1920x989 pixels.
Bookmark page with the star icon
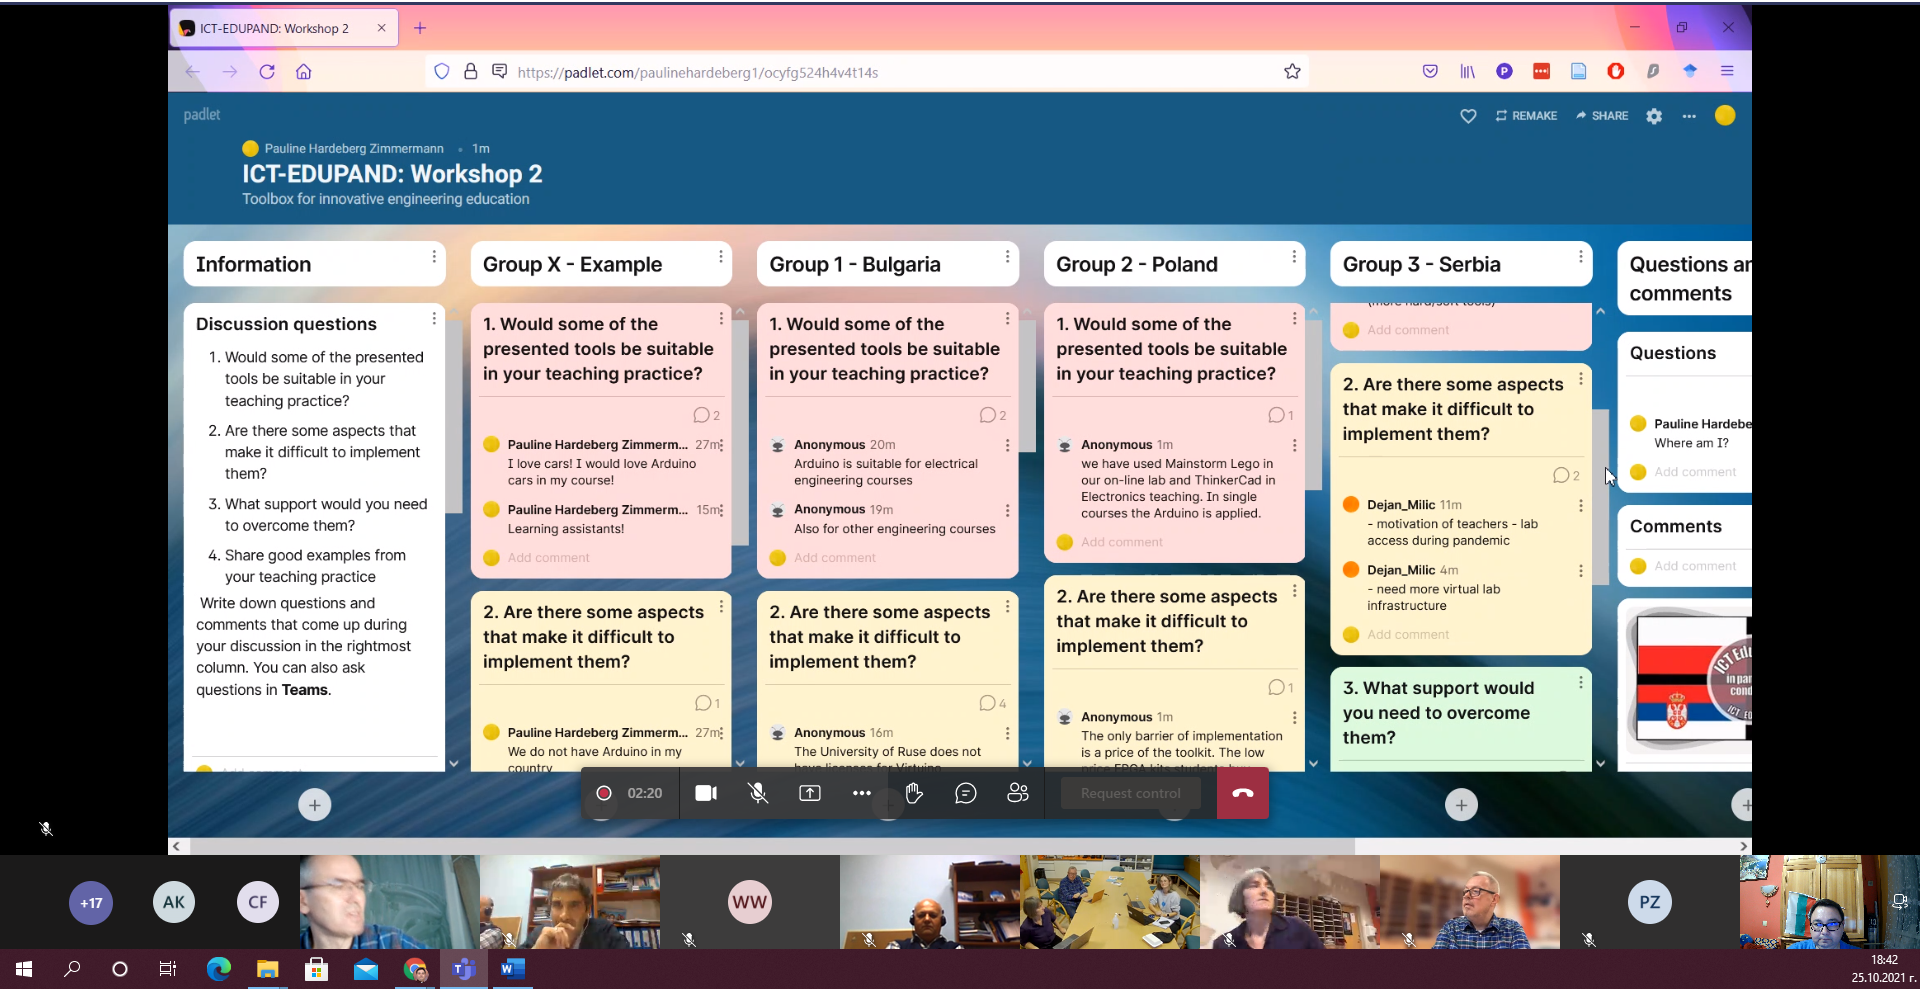pos(1292,72)
